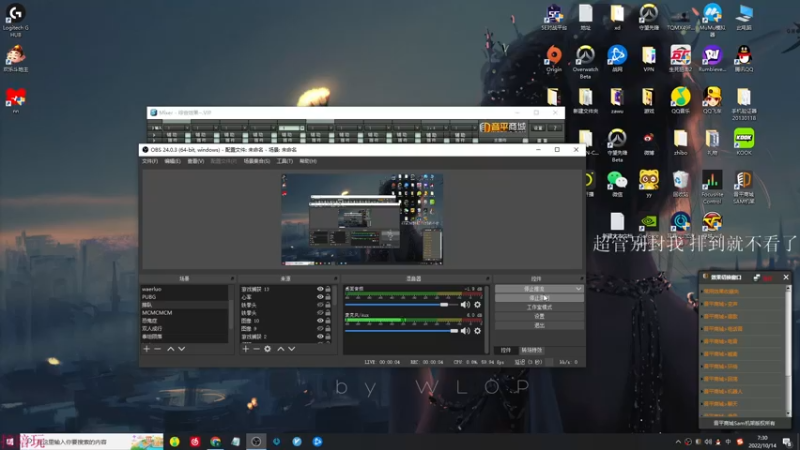Click the 退出 exit button in Controls

[x=539, y=326]
